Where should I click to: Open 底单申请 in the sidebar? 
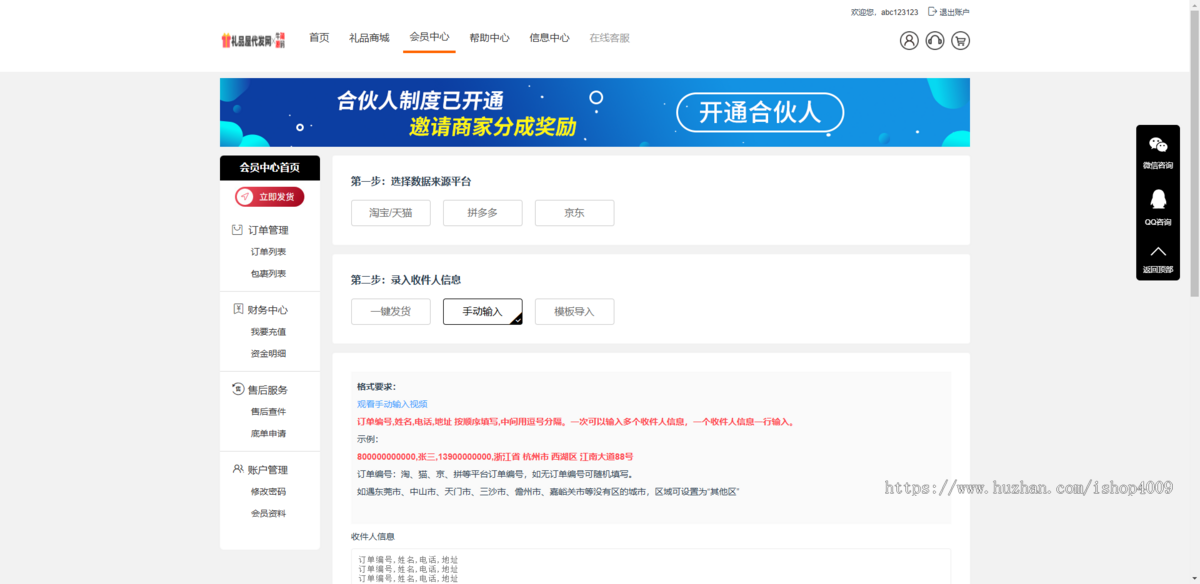pyautogui.click(x=268, y=434)
